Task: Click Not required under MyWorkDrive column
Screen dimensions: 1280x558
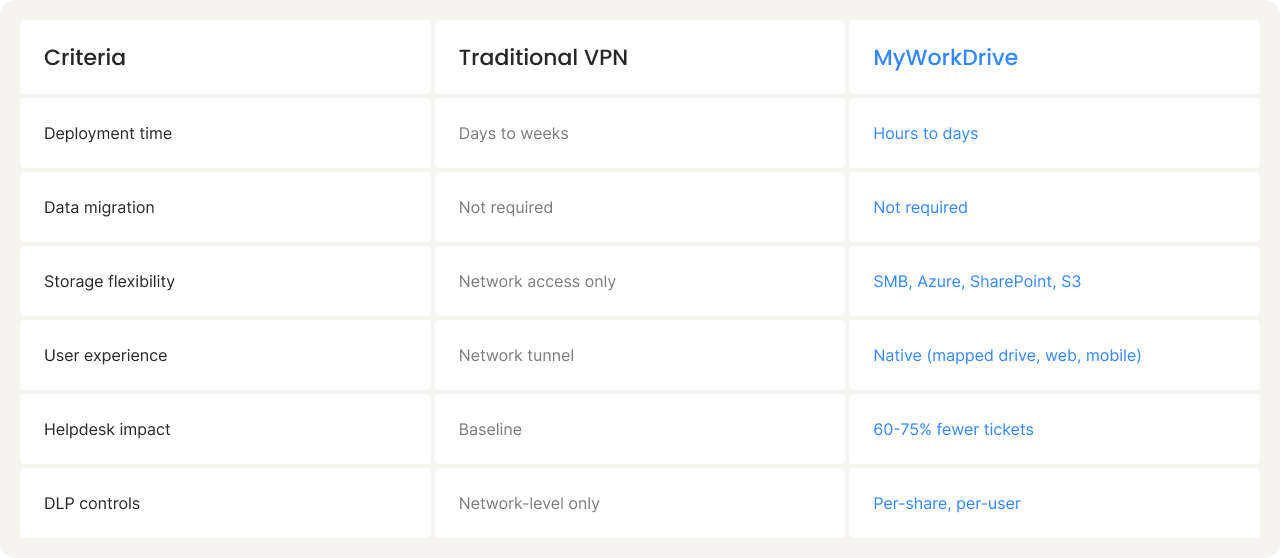Action: coord(920,208)
